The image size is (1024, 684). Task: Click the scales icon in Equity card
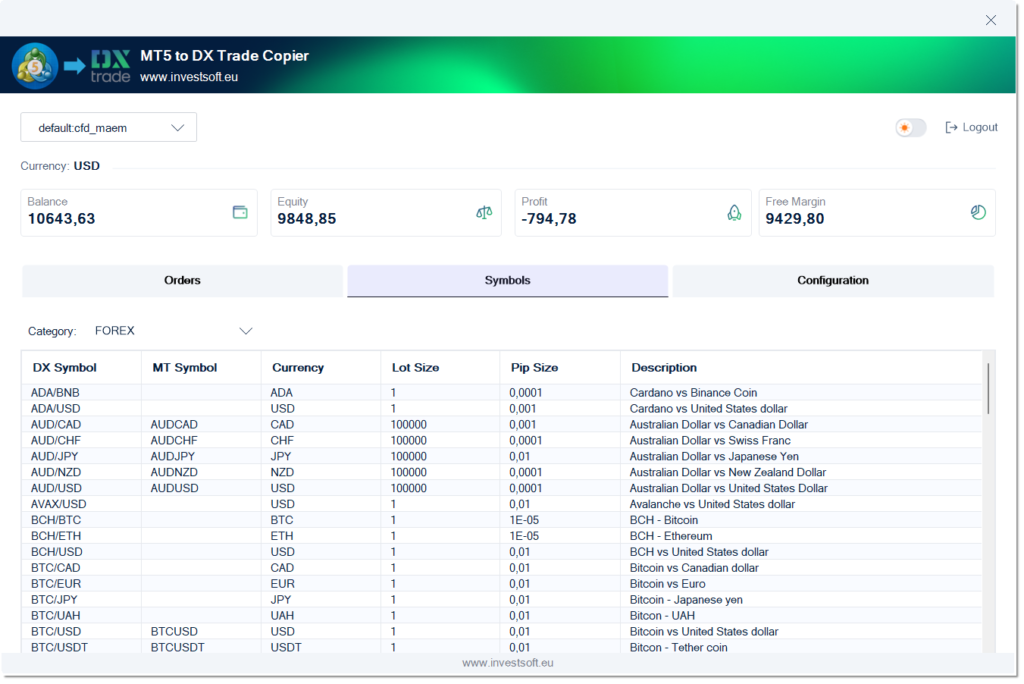pyautogui.click(x=484, y=212)
